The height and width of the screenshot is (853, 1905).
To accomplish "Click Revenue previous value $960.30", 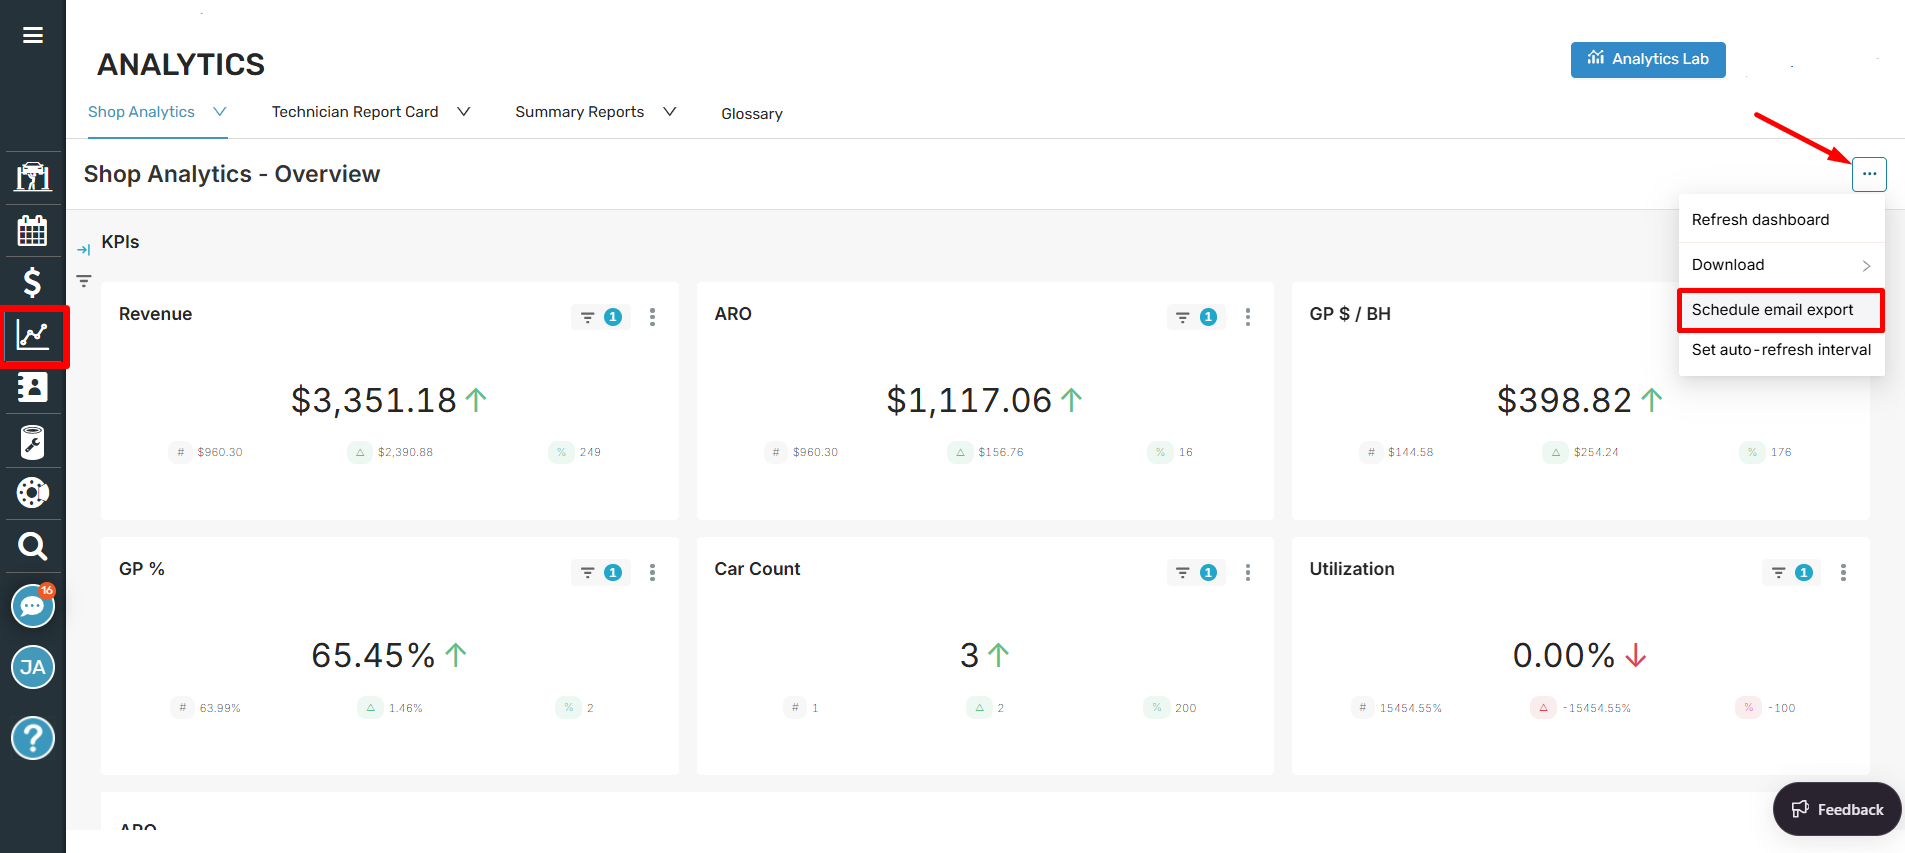I will (x=220, y=452).
